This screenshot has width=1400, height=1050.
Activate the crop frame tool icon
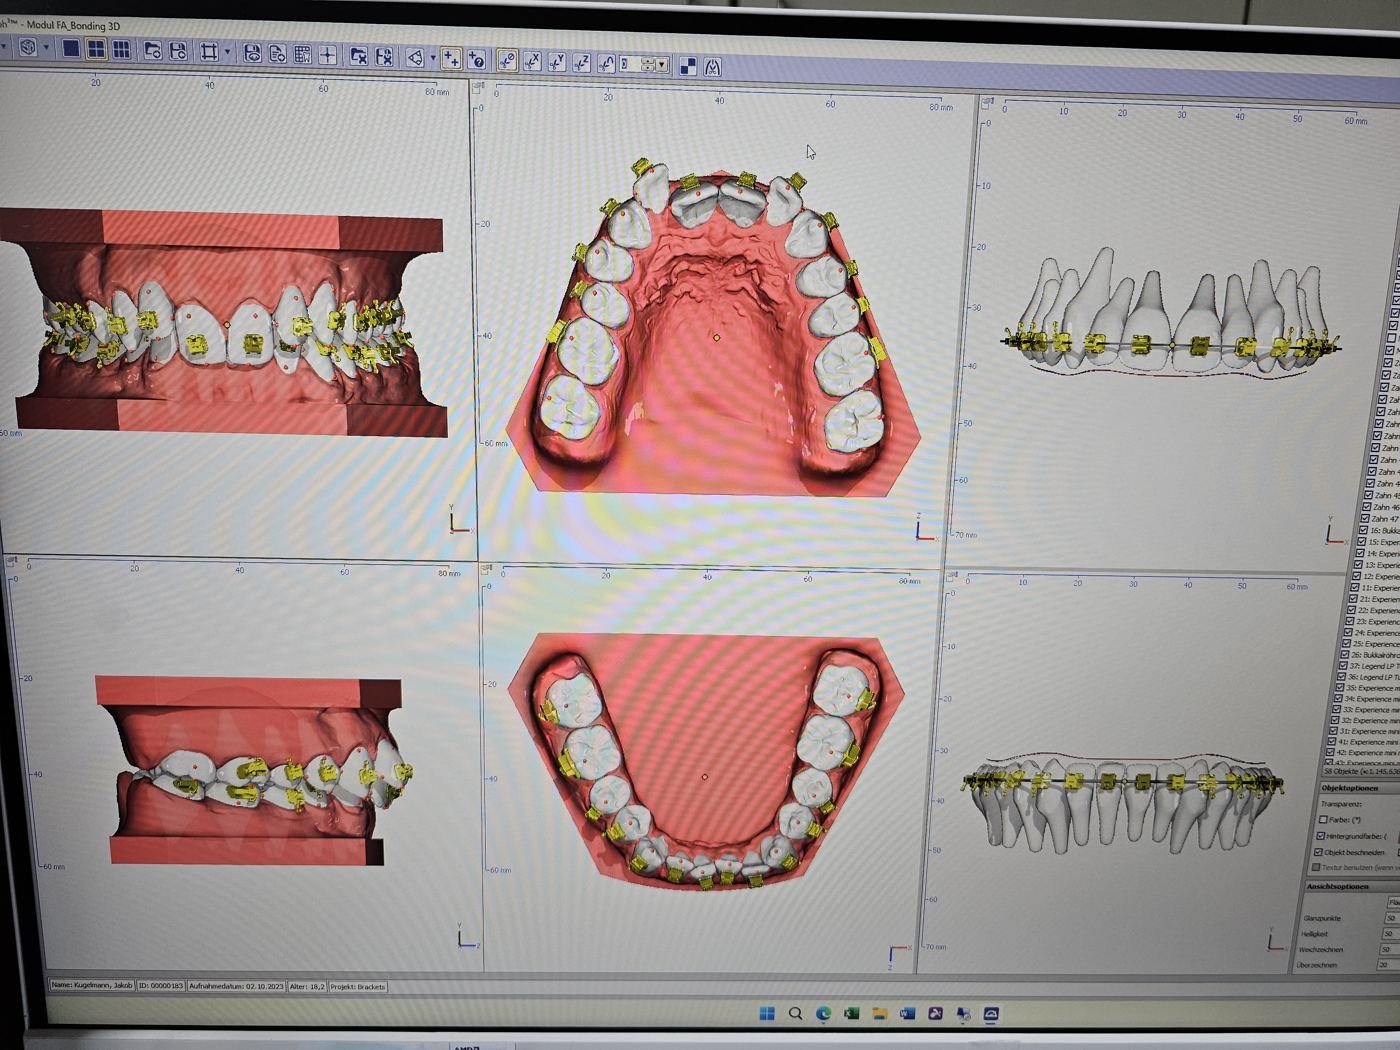tap(209, 51)
